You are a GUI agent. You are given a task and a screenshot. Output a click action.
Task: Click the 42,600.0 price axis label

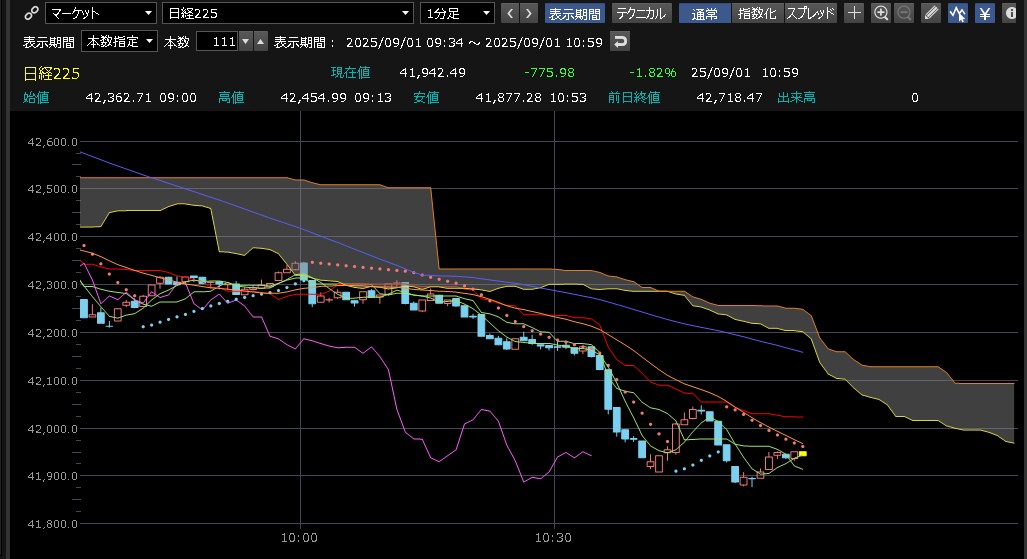[52, 142]
